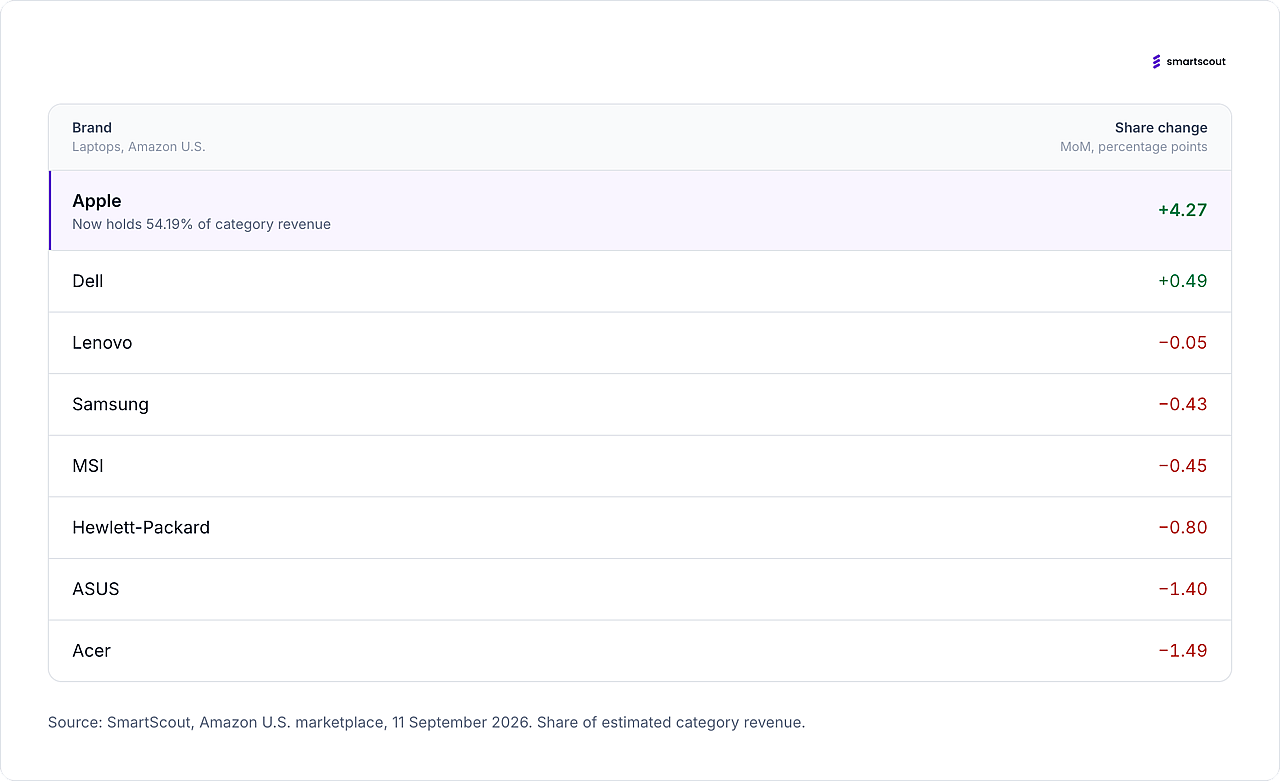This screenshot has height=781, width=1280.
Task: Select the 'Laptops, Amazon U.S.' subheading
Action: 139,147
